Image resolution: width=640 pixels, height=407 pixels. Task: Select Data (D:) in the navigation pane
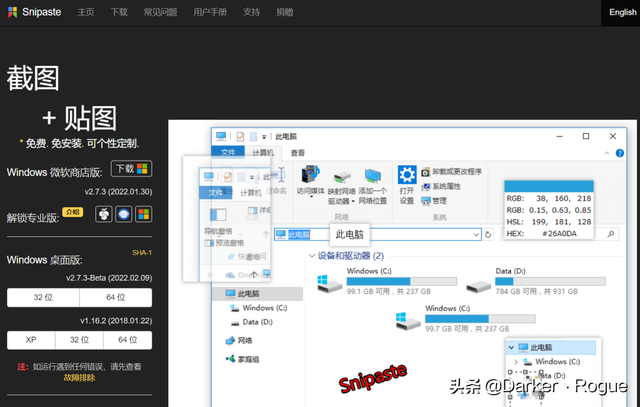point(251,322)
